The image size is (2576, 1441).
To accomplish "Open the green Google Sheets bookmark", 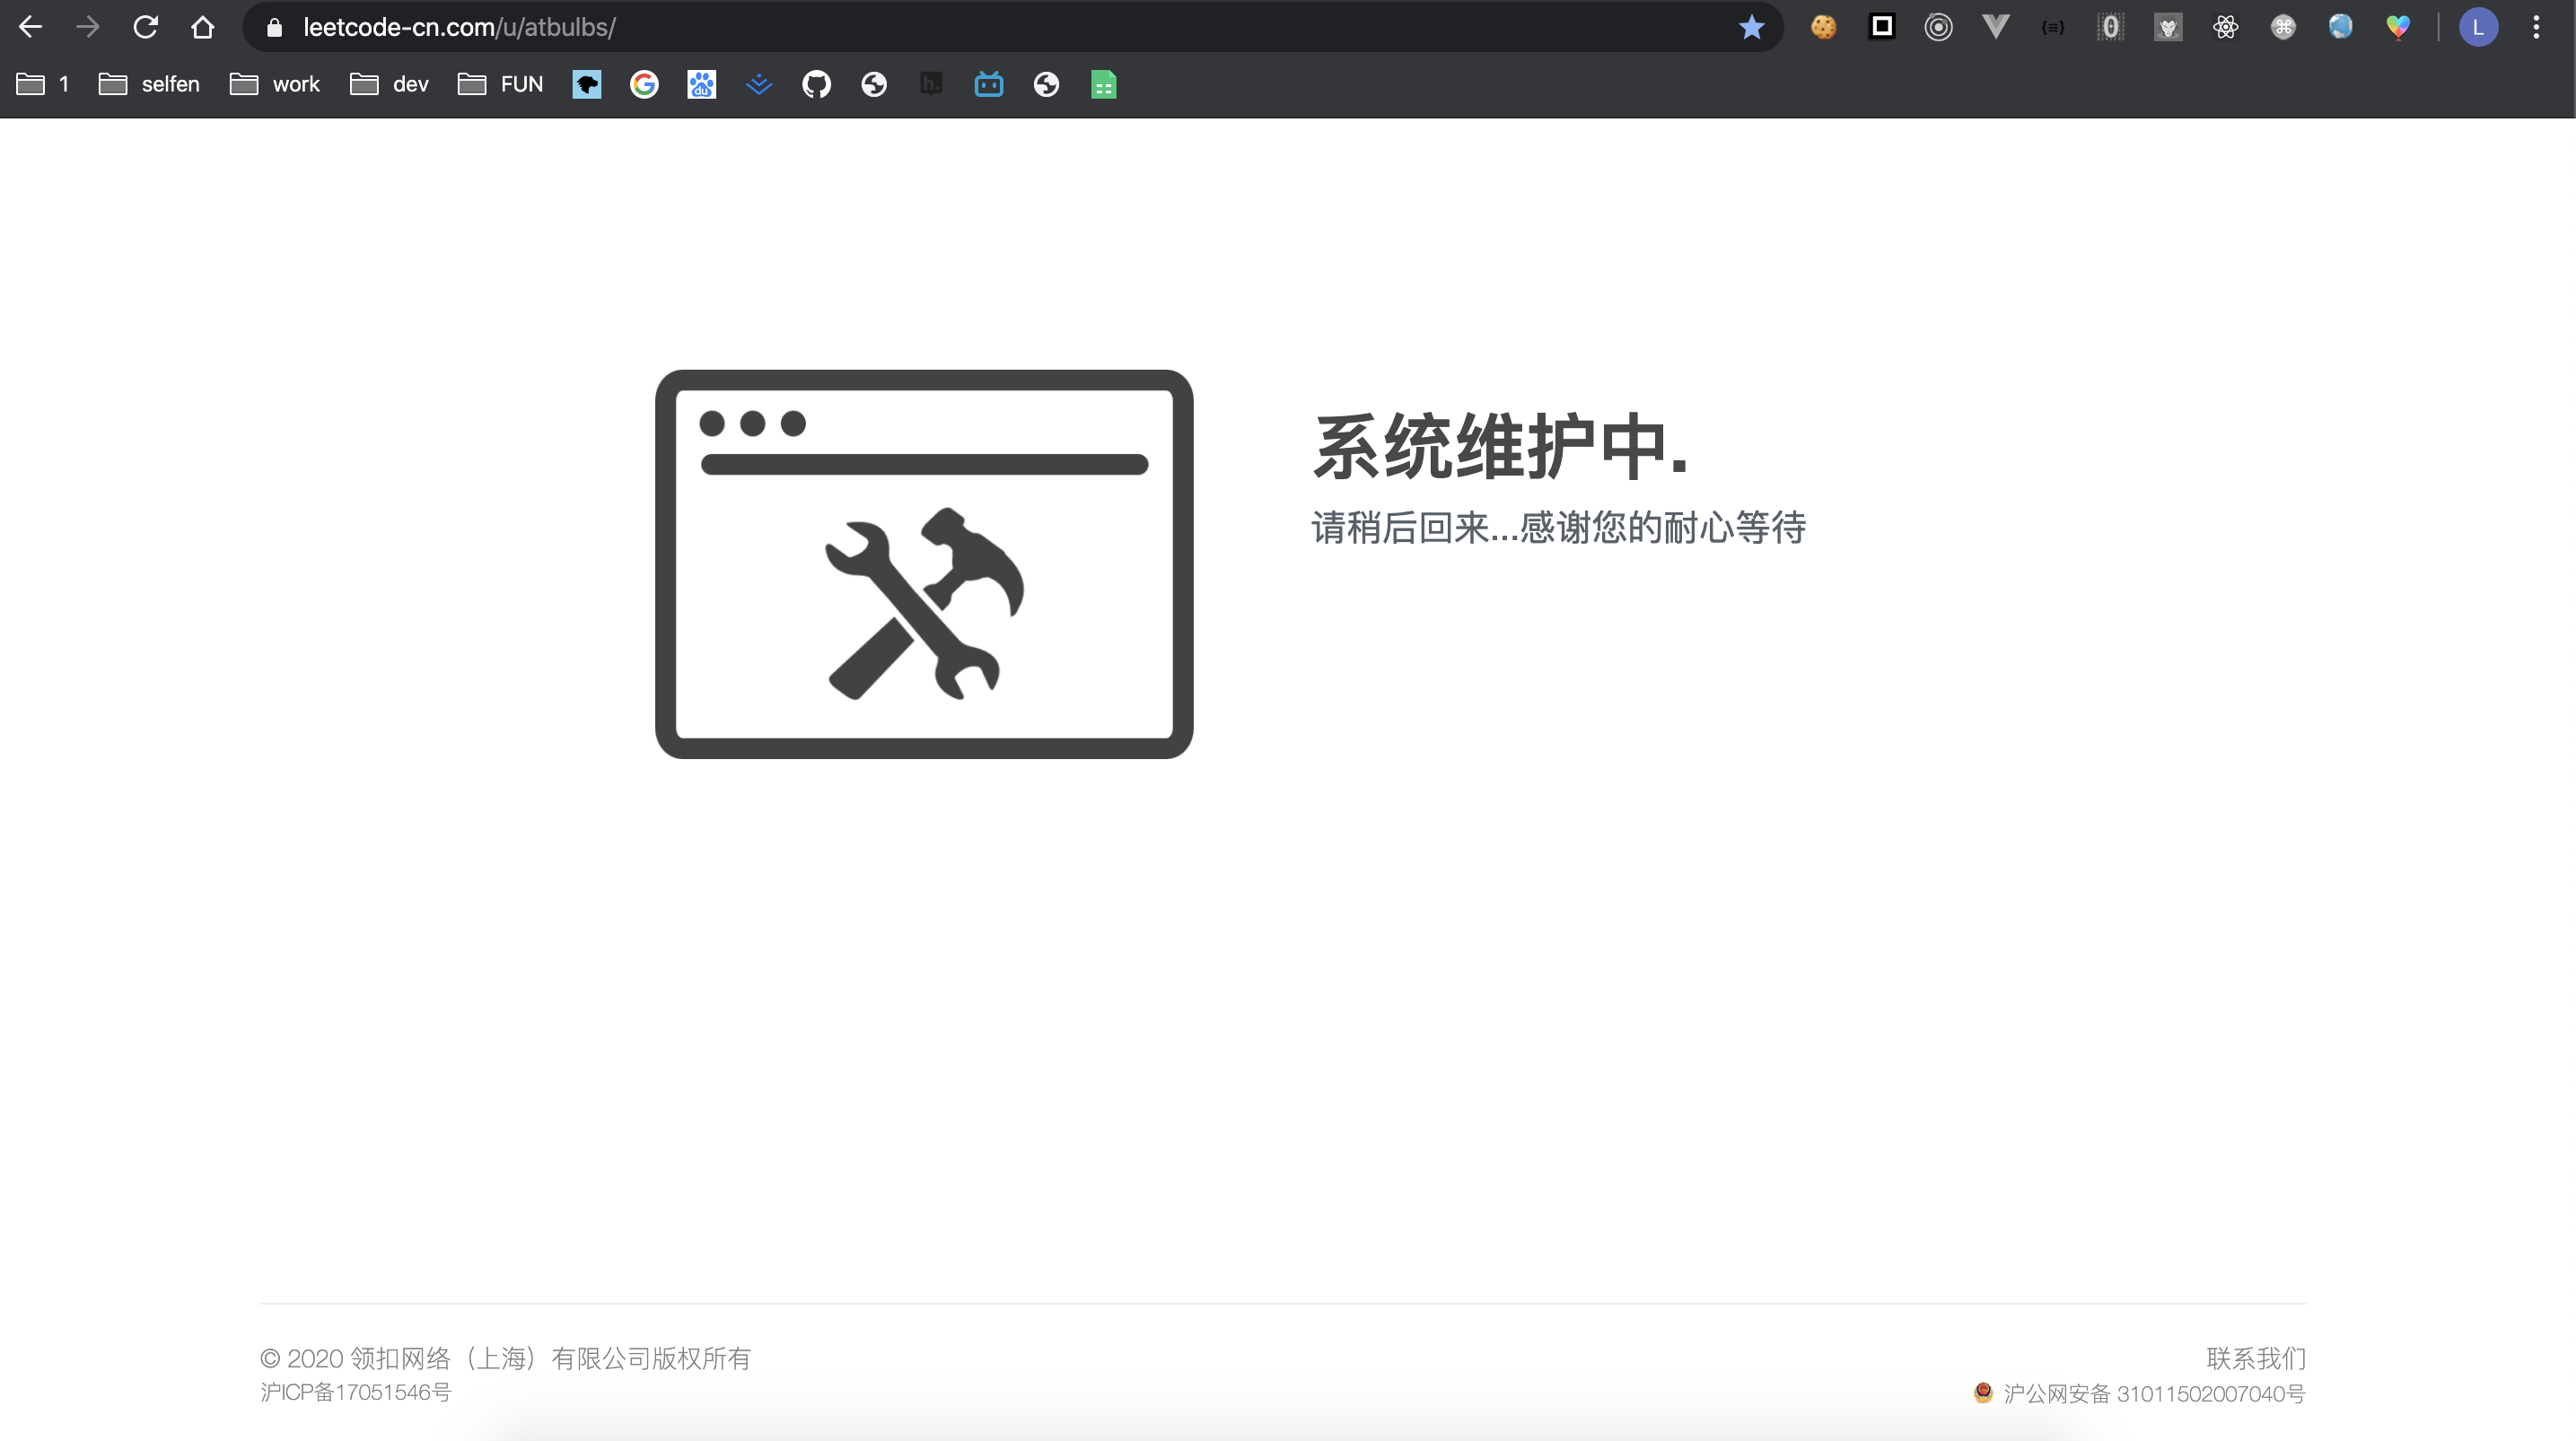I will tap(1103, 85).
